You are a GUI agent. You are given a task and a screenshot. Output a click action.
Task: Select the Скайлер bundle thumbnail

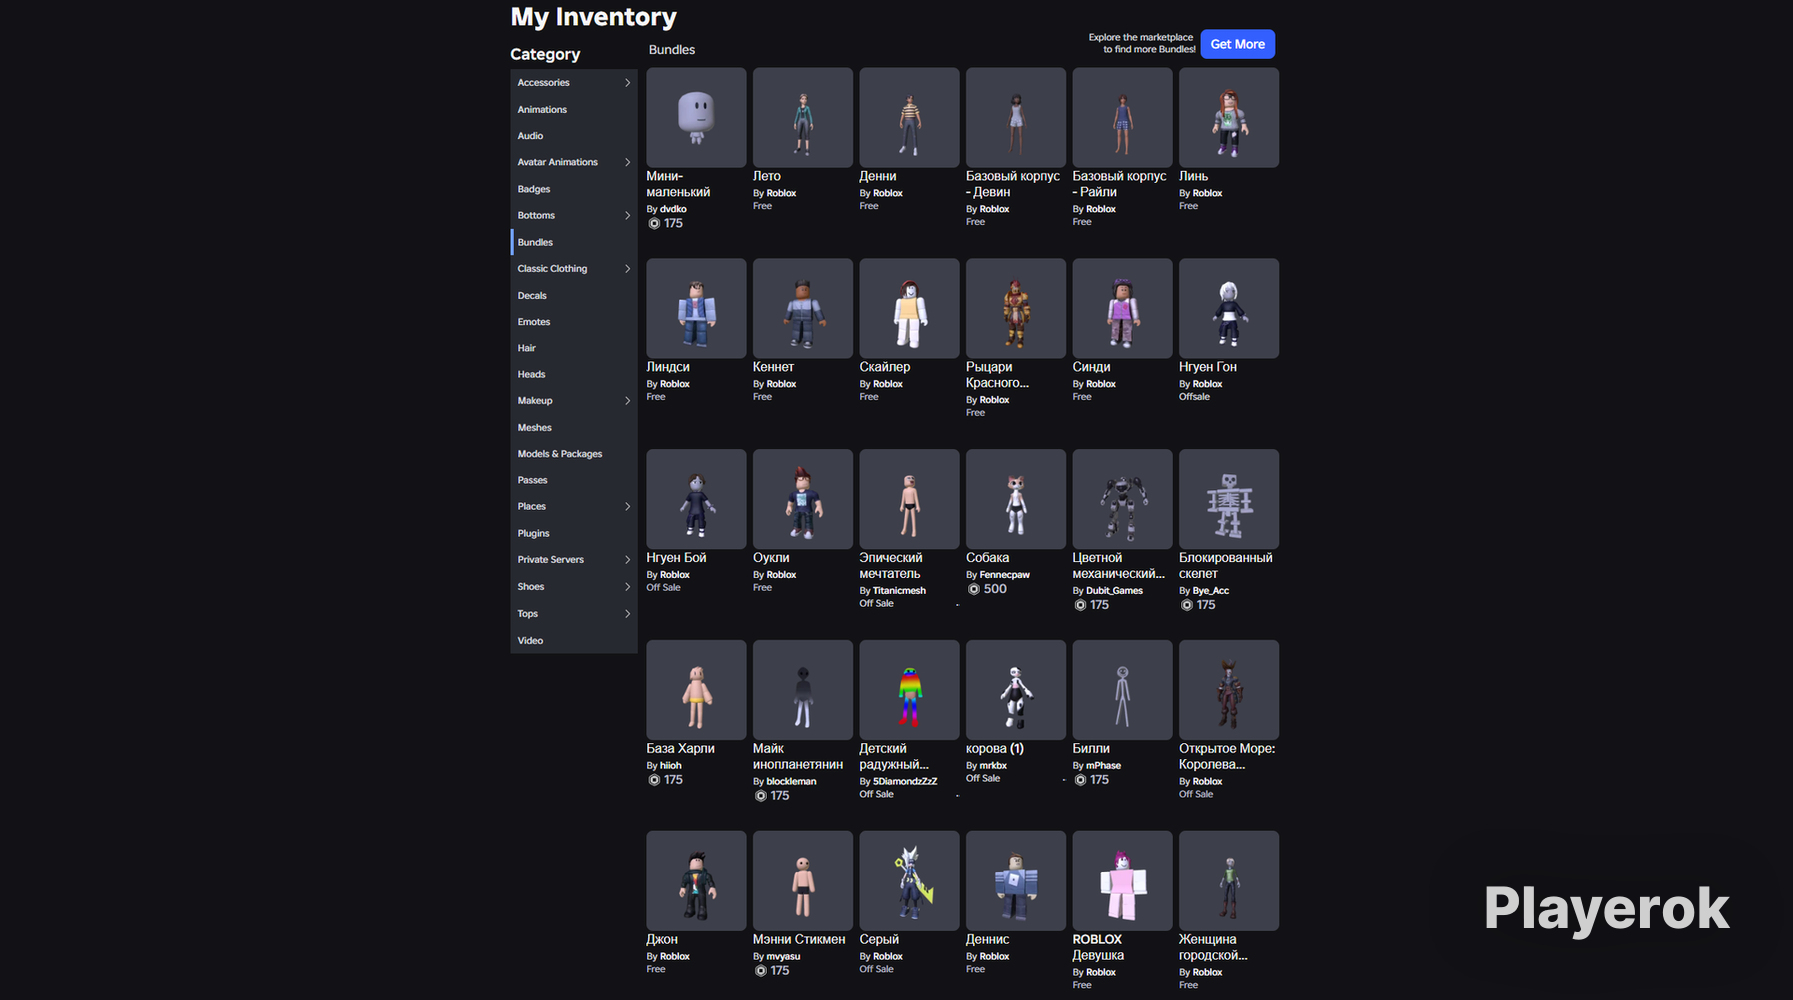point(909,308)
